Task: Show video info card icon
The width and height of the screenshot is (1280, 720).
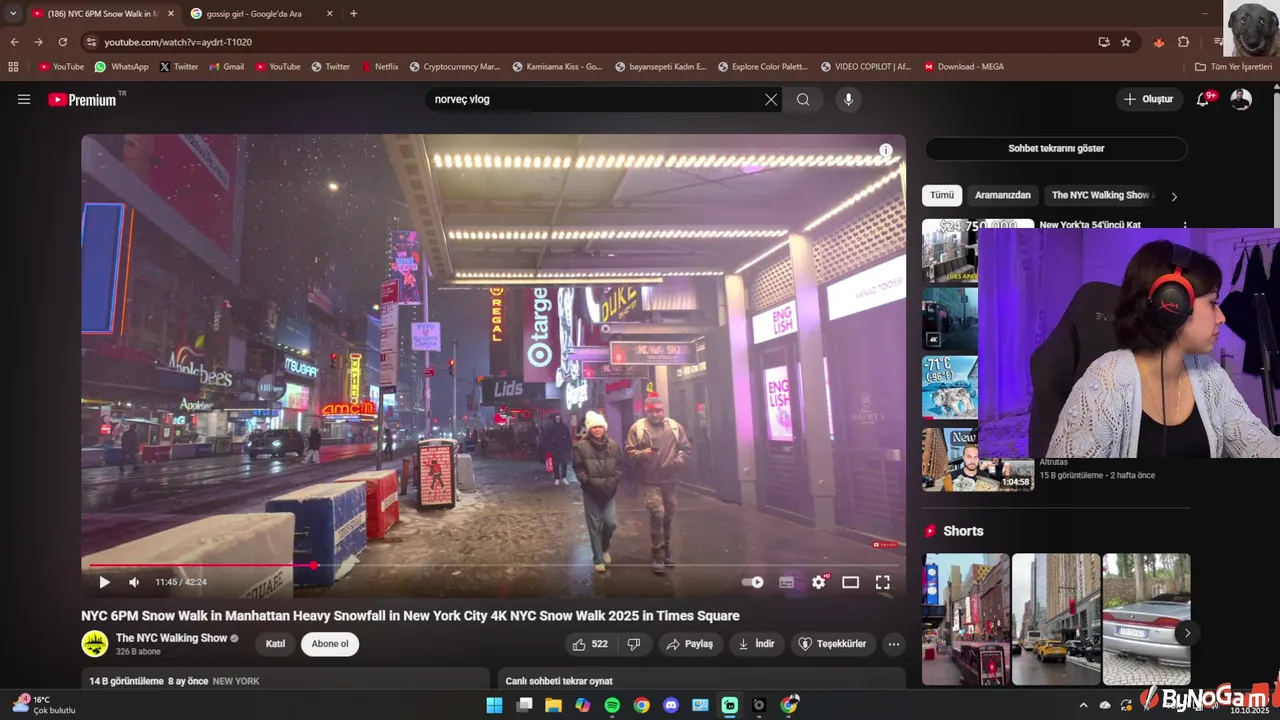Action: (x=885, y=151)
